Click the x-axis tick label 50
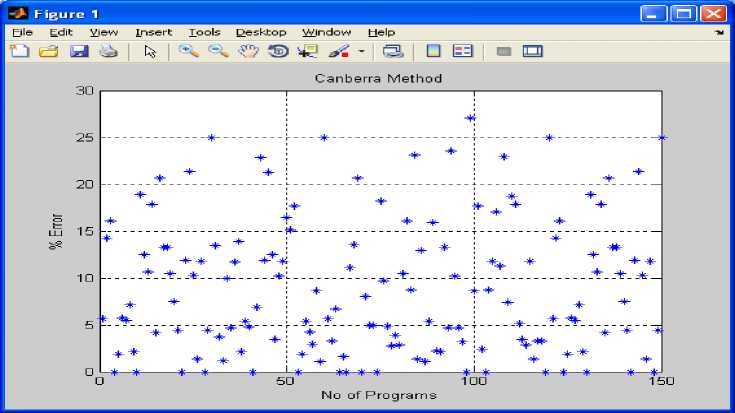735x413 pixels. point(285,381)
